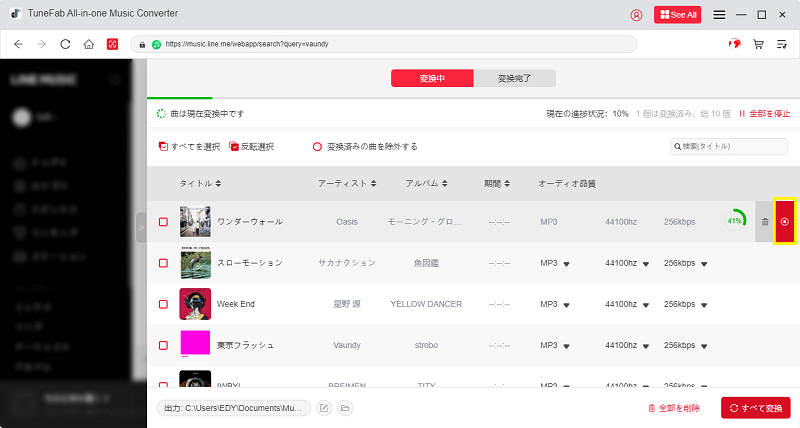Sort by アーティスト column header
Viewport: 800px width, 428px height.
(x=347, y=184)
